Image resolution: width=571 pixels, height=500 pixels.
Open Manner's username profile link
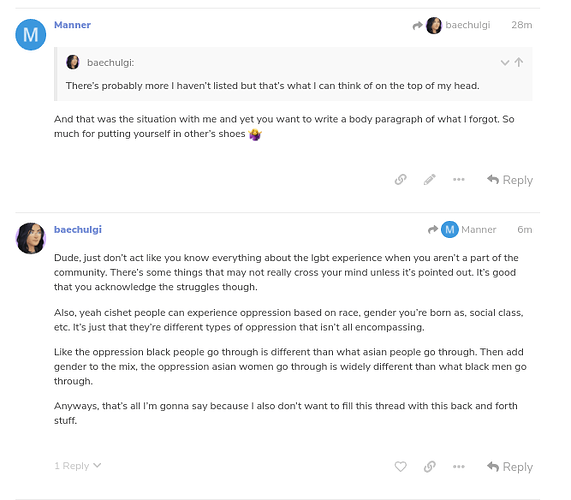[72, 25]
